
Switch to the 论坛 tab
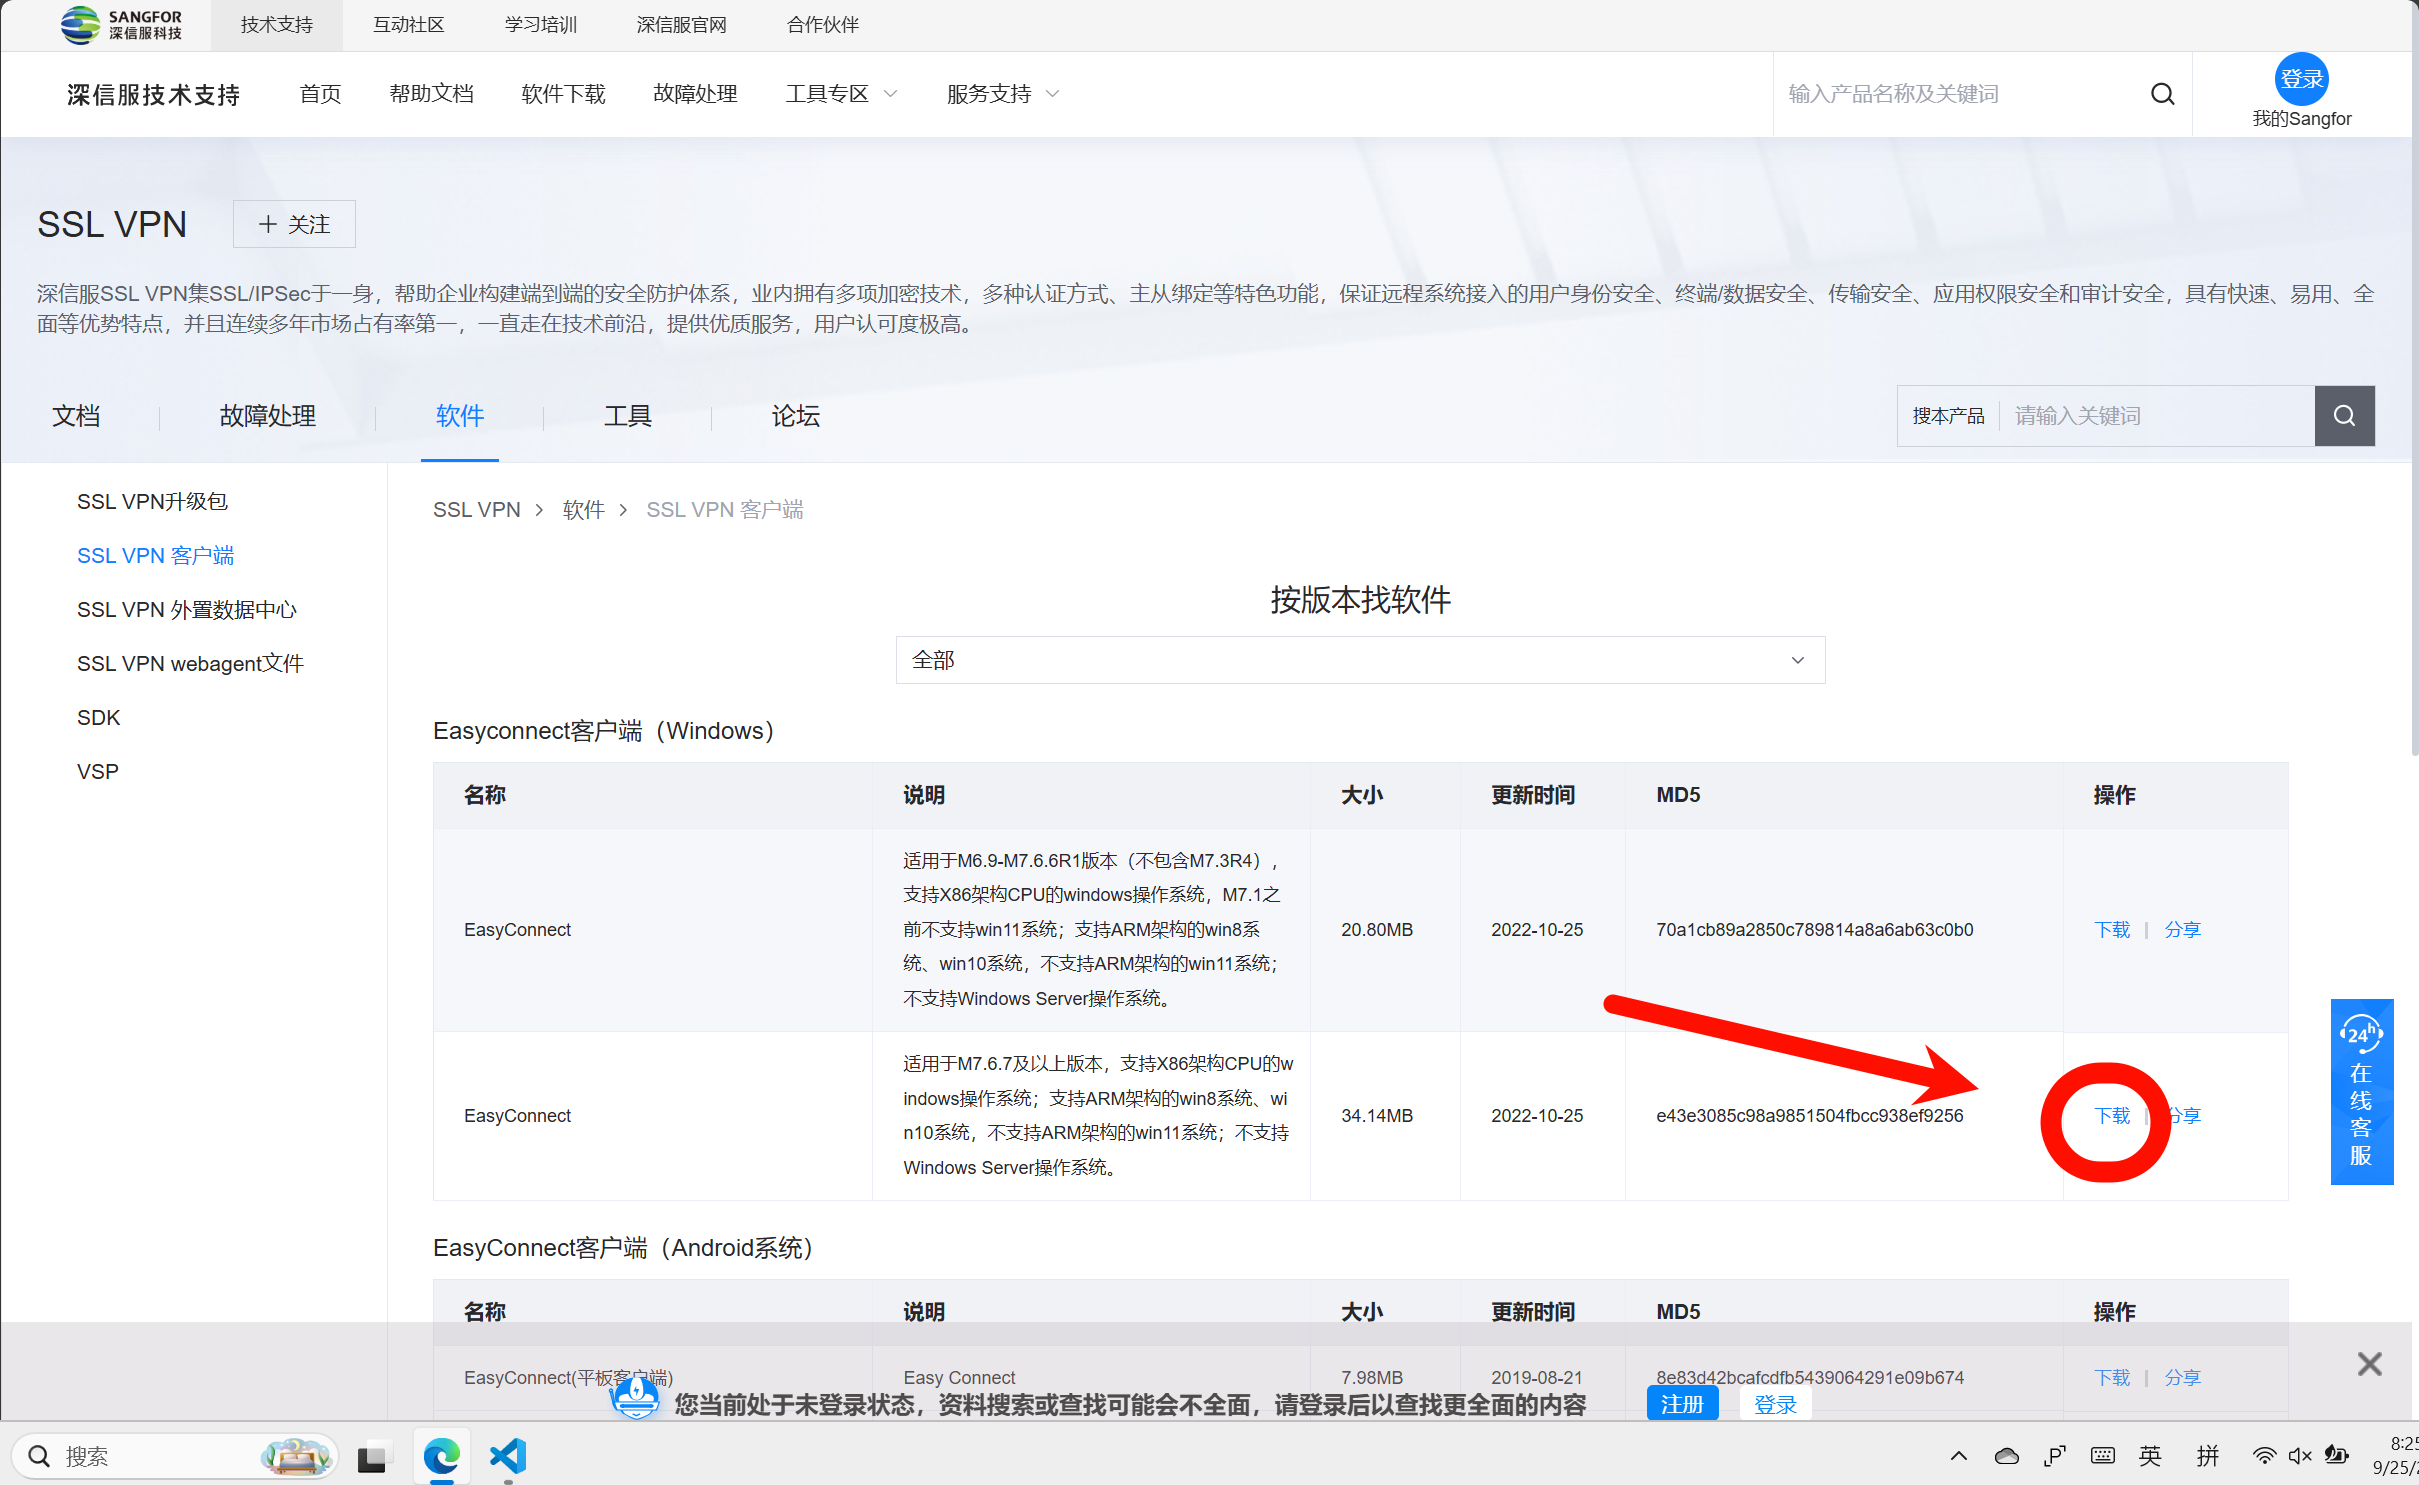[795, 416]
